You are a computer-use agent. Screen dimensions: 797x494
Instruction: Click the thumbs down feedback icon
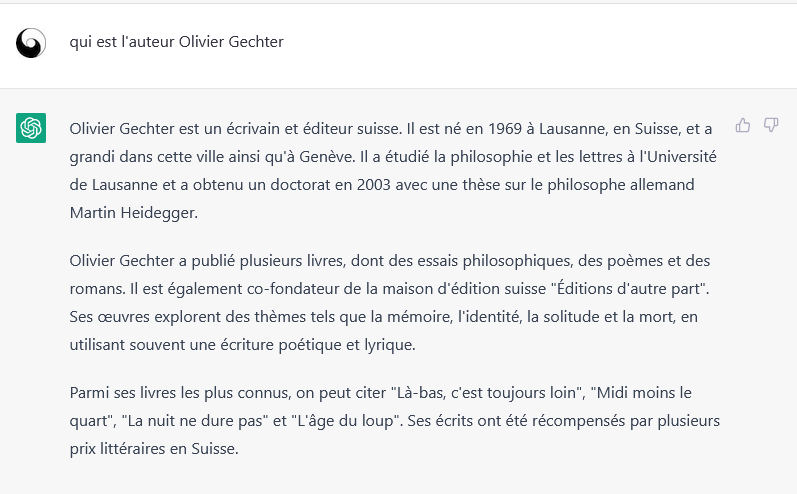tap(771, 125)
